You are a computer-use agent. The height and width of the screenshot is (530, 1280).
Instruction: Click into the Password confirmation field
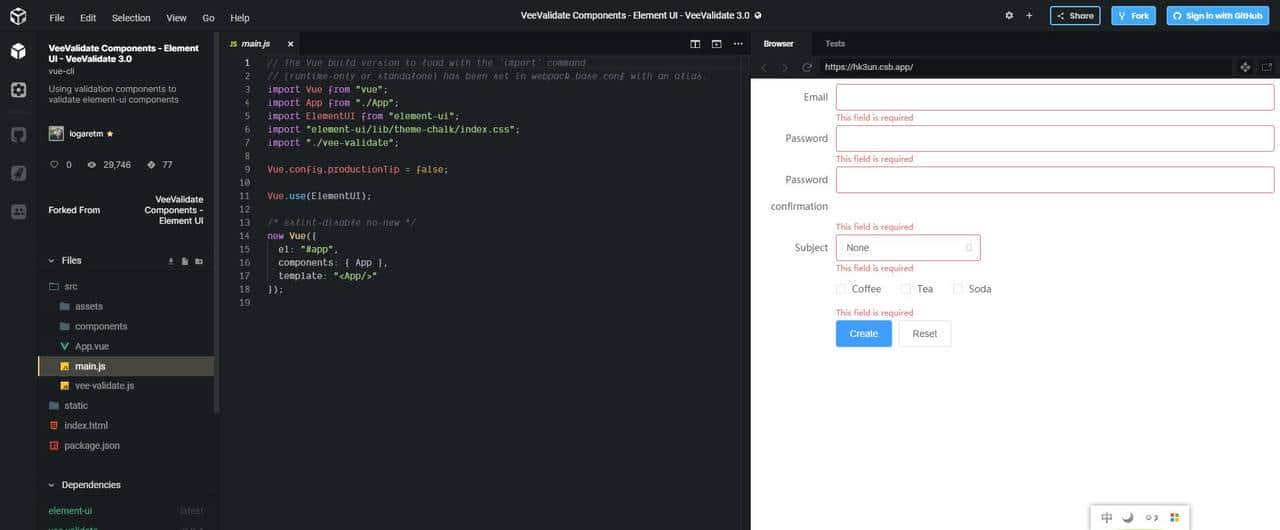(x=1055, y=179)
